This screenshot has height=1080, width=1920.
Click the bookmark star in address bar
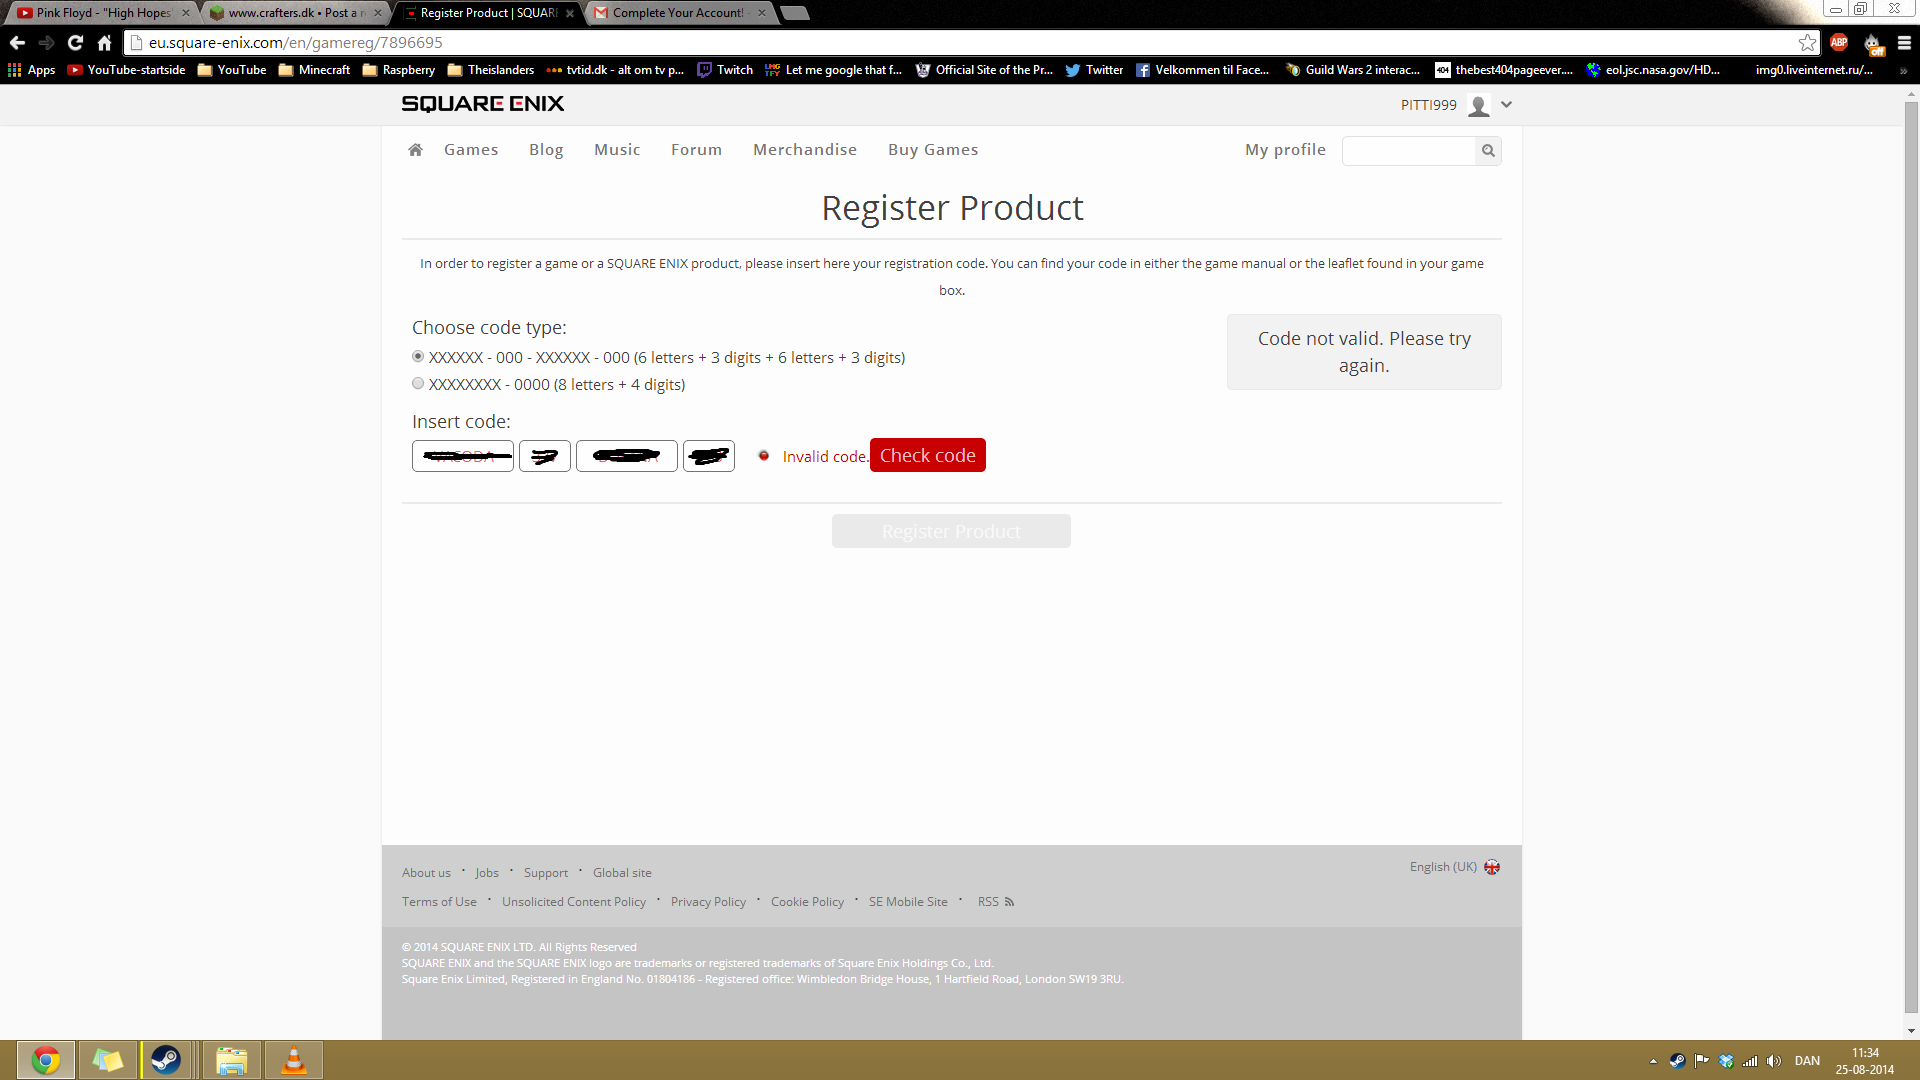pos(1807,43)
